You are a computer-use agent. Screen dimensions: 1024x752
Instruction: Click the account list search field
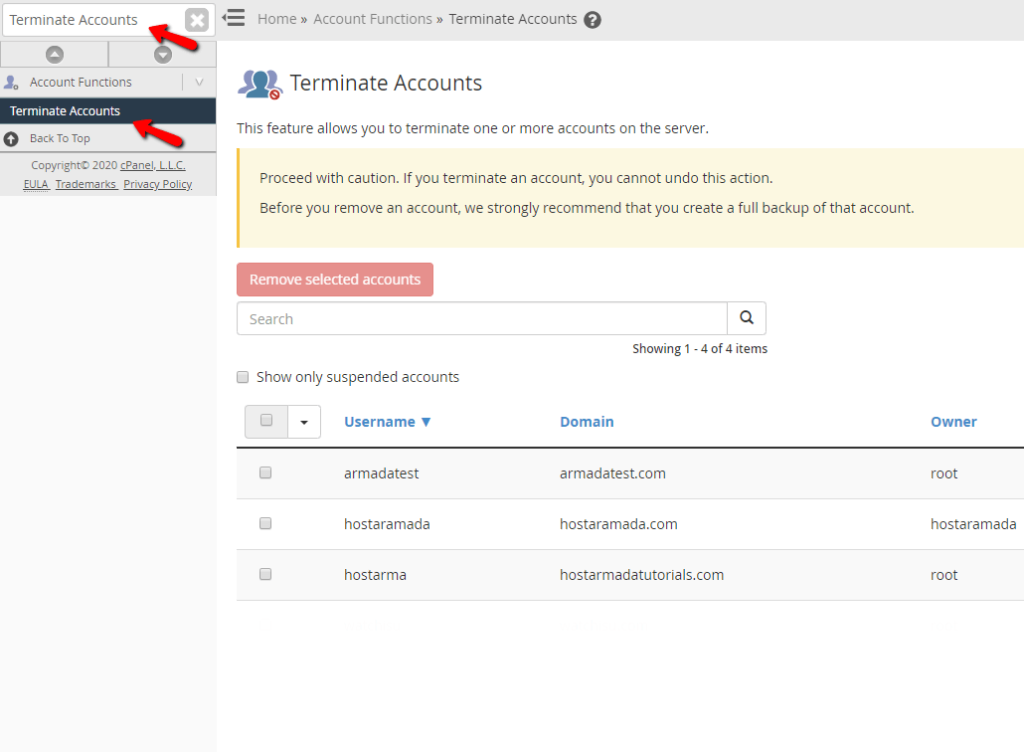(x=480, y=318)
